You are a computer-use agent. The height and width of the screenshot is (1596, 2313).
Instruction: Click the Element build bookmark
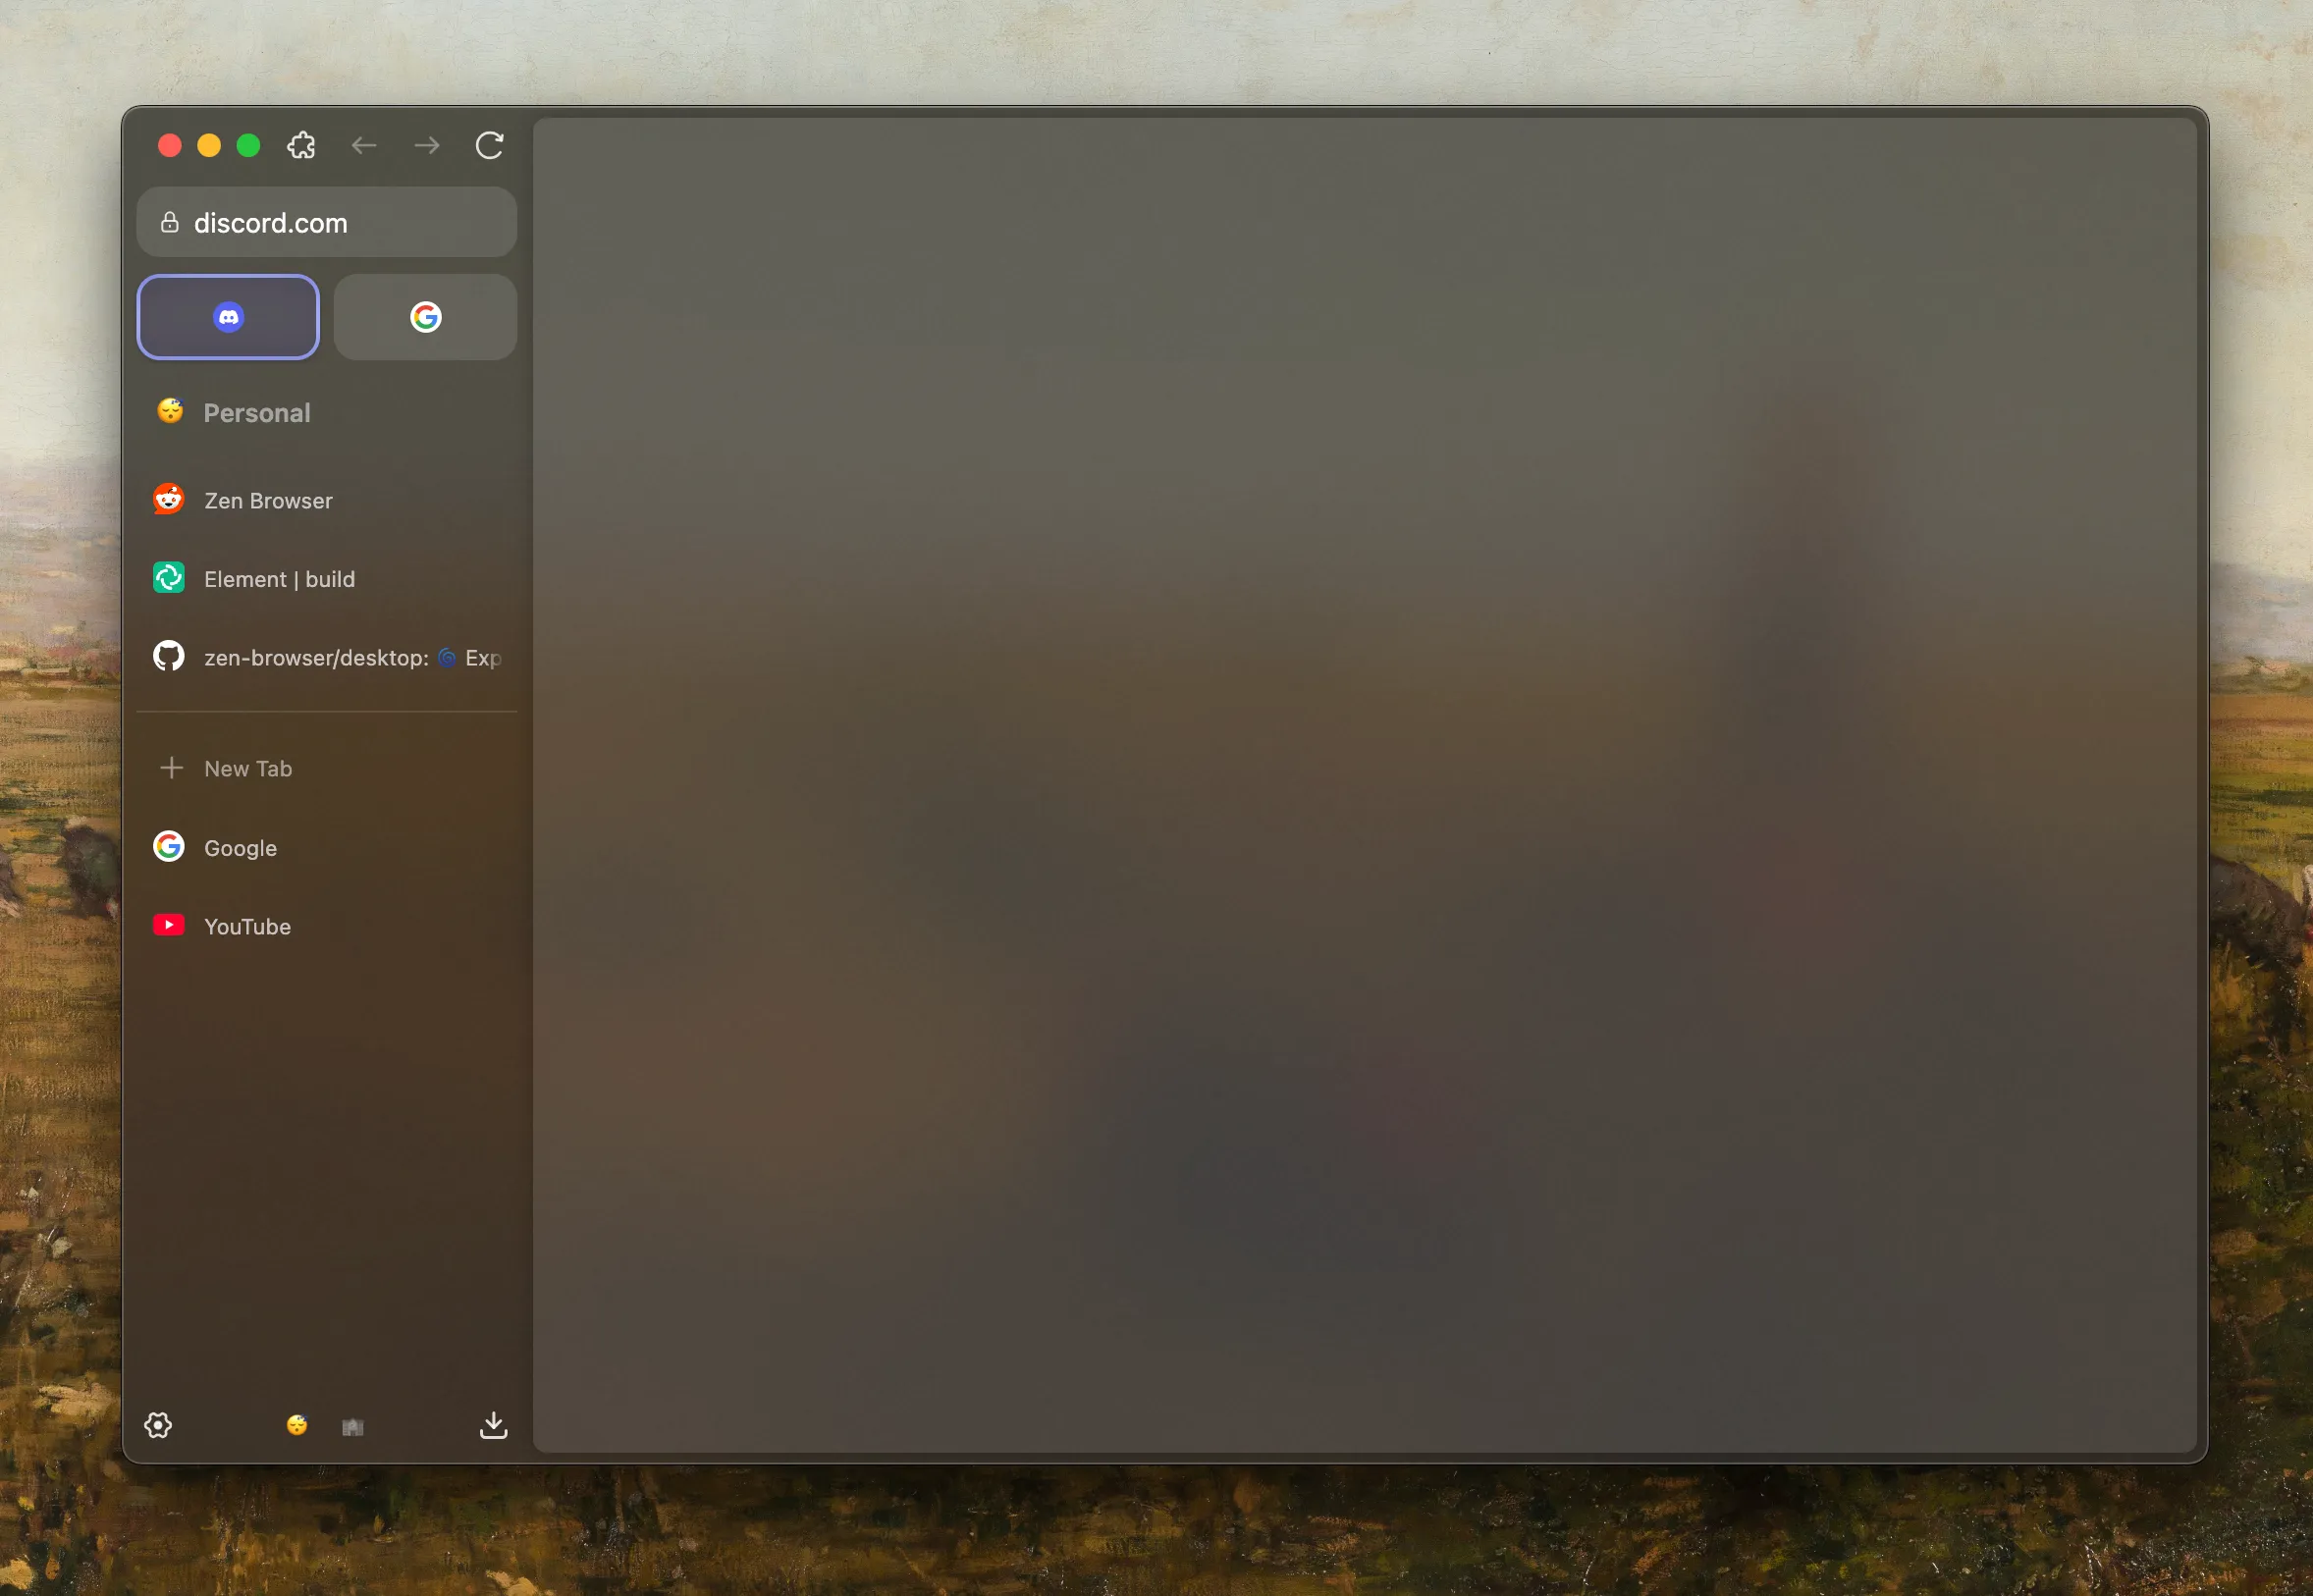click(x=278, y=576)
